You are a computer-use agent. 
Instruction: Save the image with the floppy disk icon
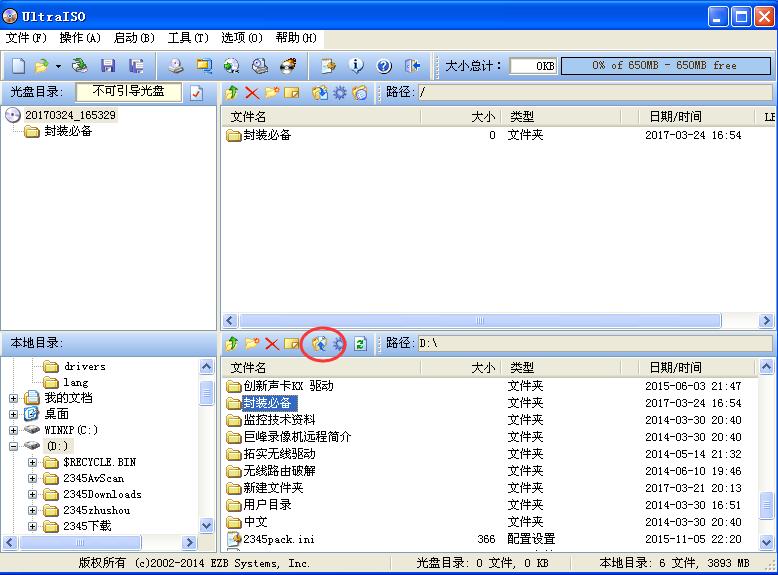point(108,65)
